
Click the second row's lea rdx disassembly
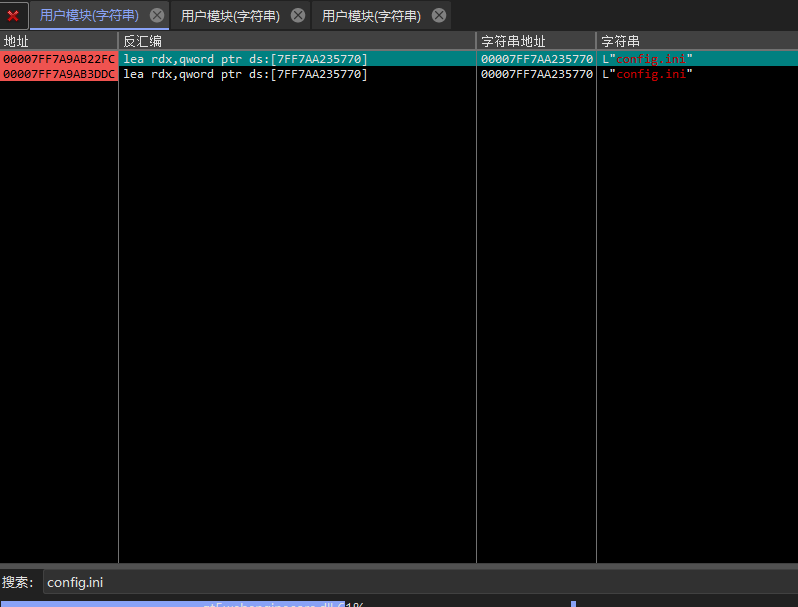tap(245, 74)
